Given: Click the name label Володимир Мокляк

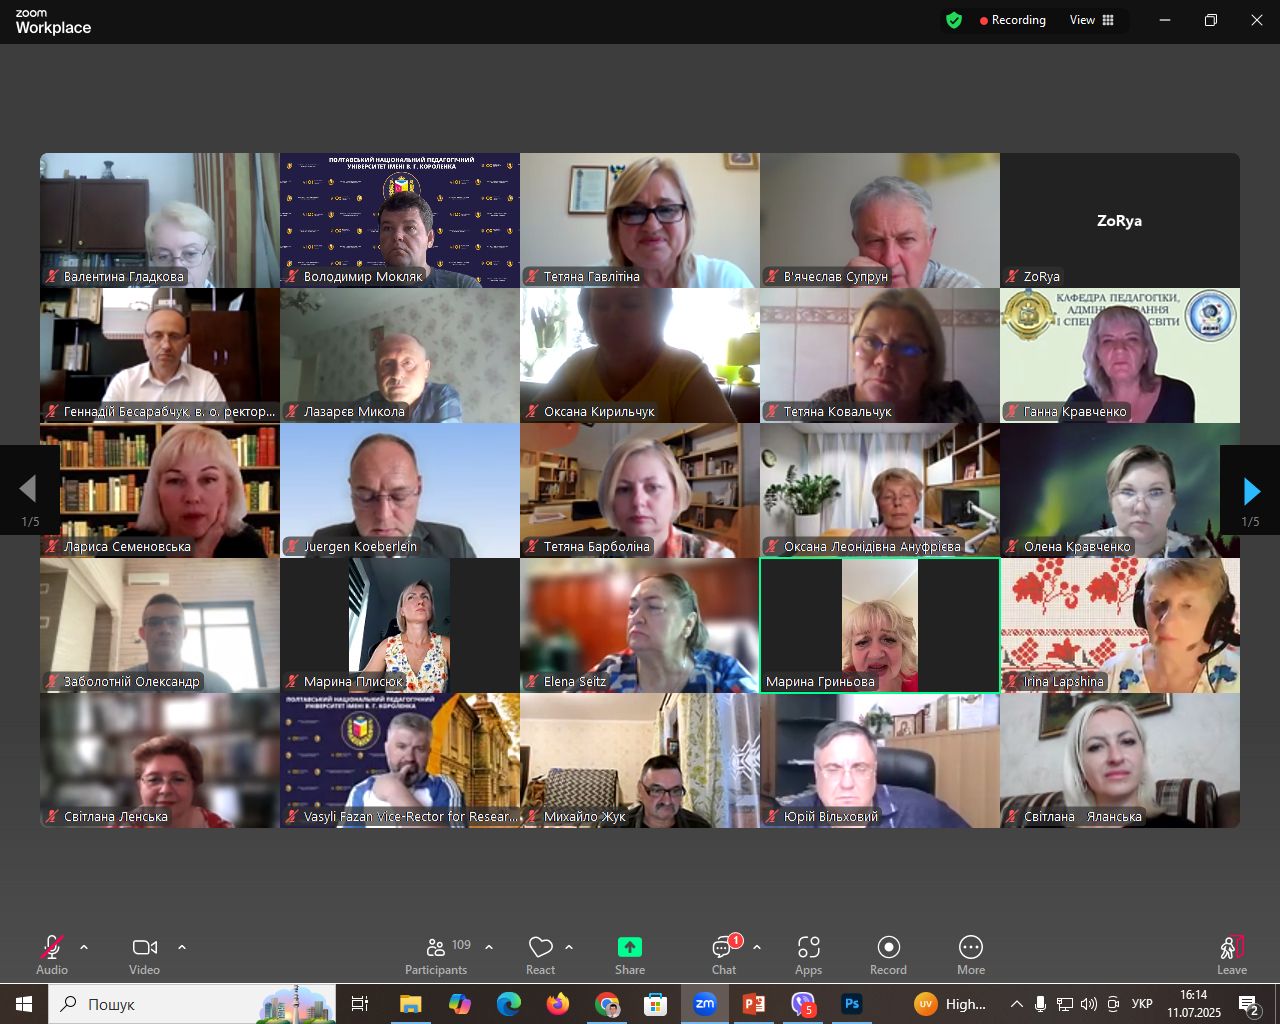Looking at the screenshot, I should coord(363,277).
